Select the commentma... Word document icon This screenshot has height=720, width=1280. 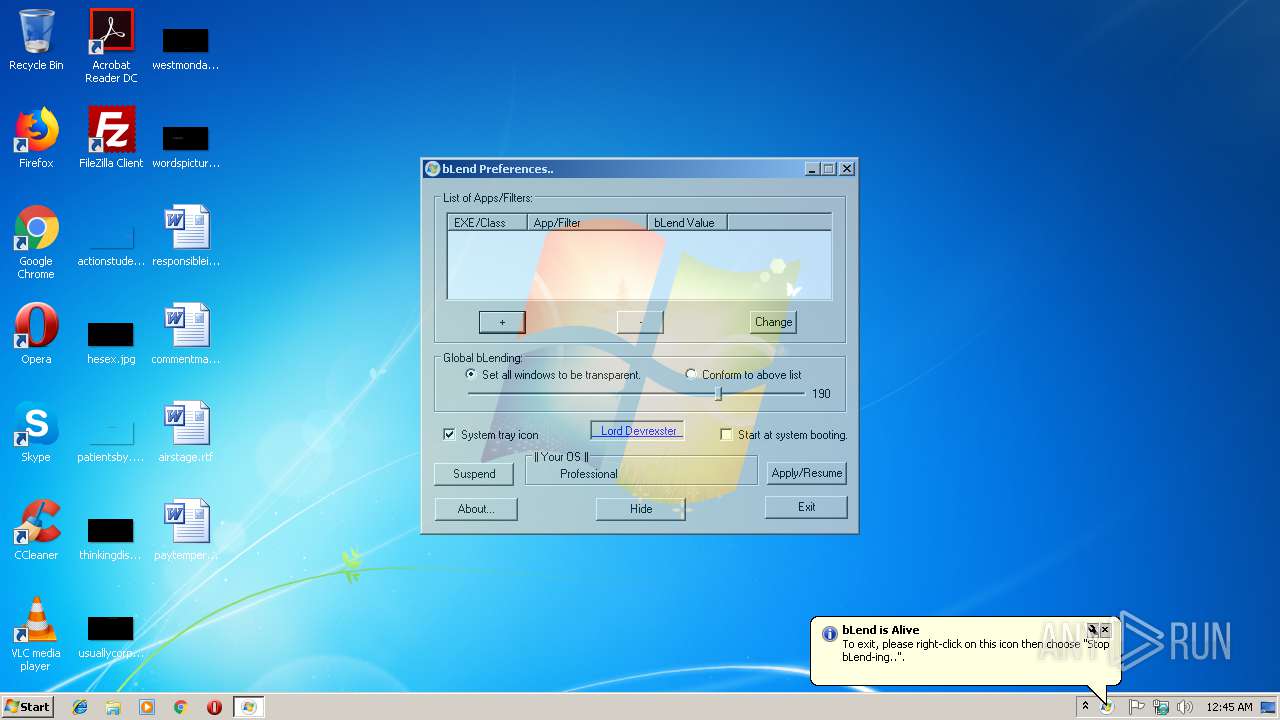(x=186, y=334)
